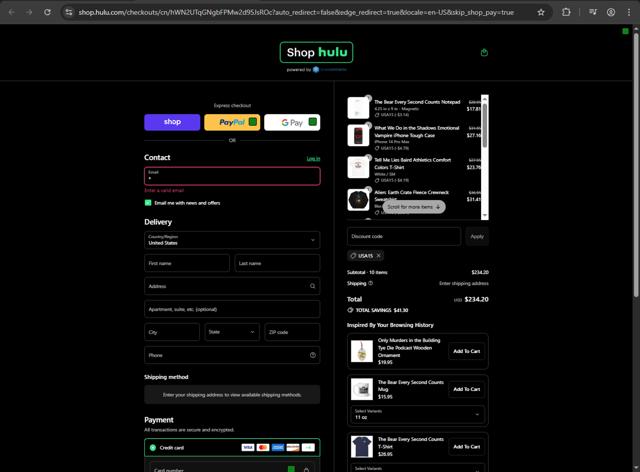Image resolution: width=640 pixels, height=472 pixels.
Task: Click the Alien Earth Crewneck Sweatshirt thumbnail
Action: pos(358,200)
